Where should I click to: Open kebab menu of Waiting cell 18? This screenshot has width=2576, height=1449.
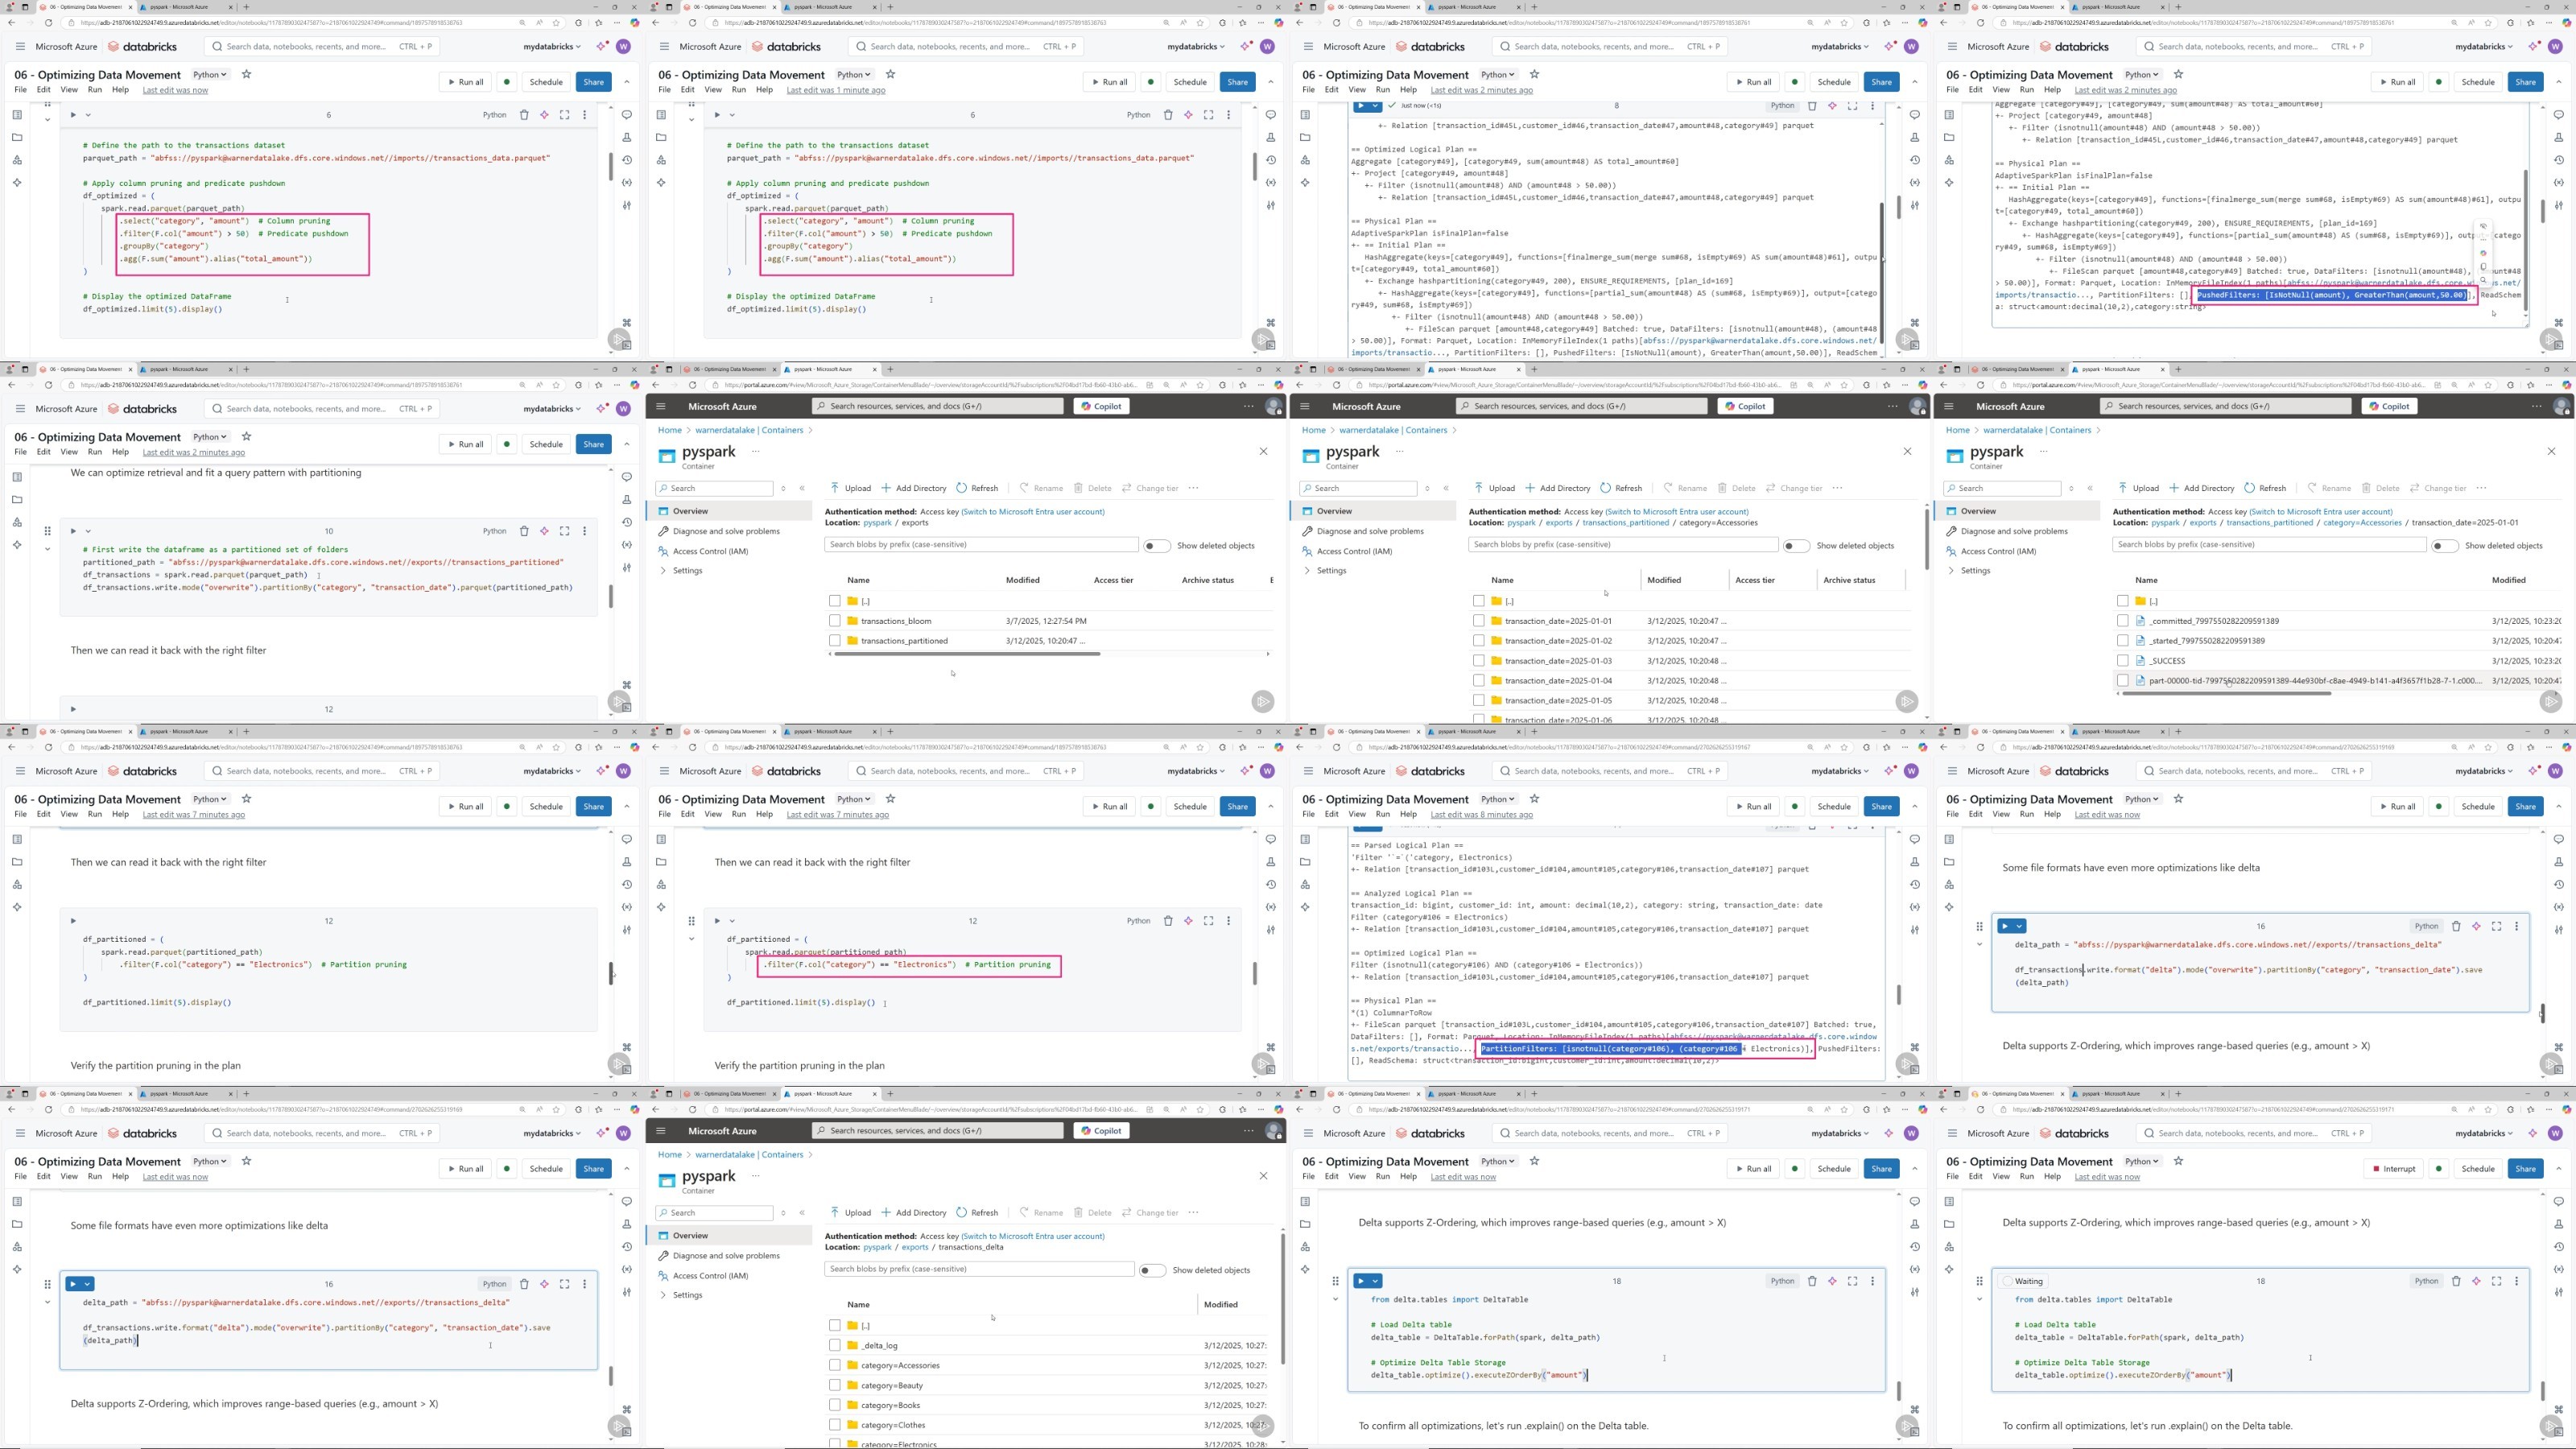2516,1281
